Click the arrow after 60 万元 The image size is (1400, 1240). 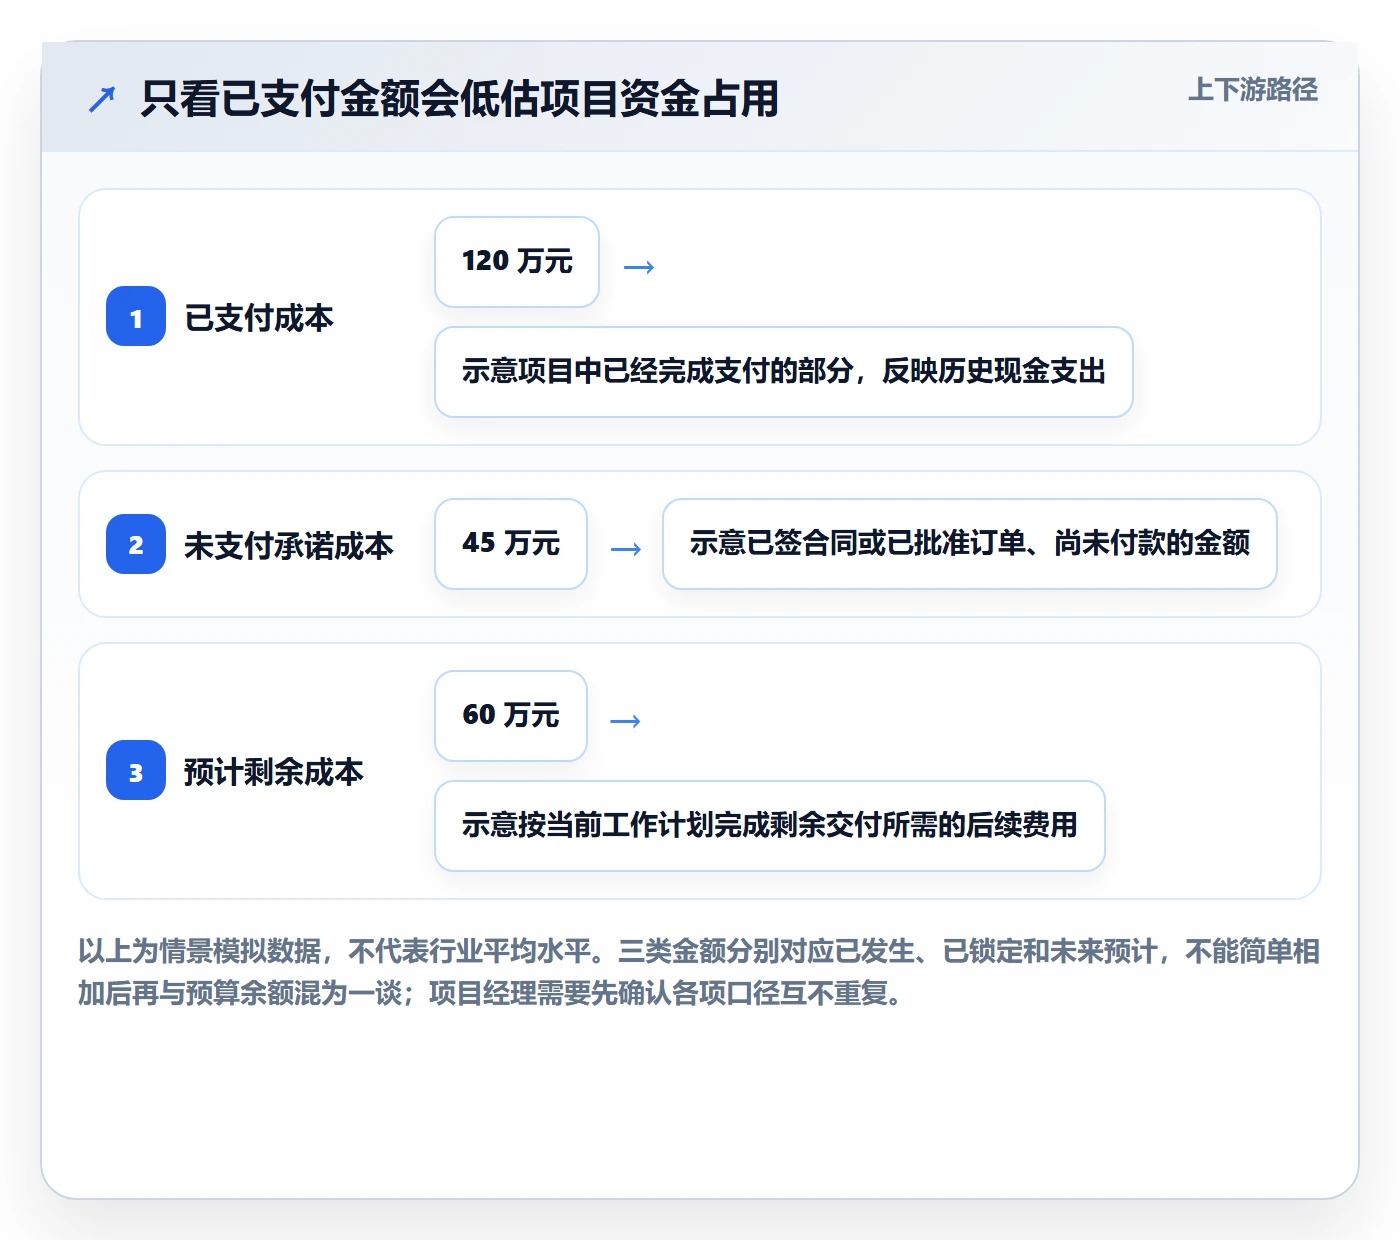(626, 721)
